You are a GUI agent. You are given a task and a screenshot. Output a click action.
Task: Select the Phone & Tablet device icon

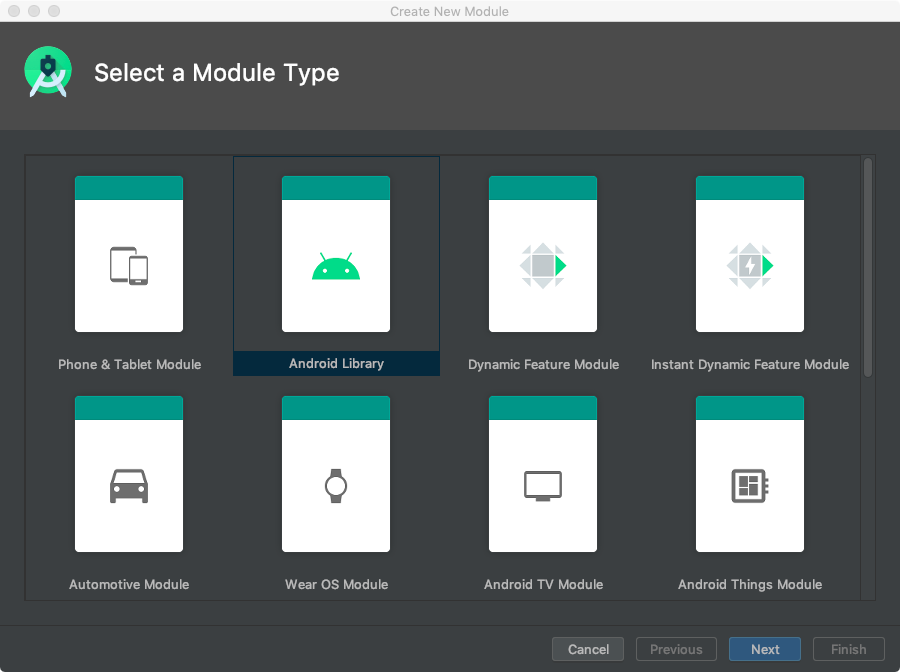pyautogui.click(x=129, y=266)
